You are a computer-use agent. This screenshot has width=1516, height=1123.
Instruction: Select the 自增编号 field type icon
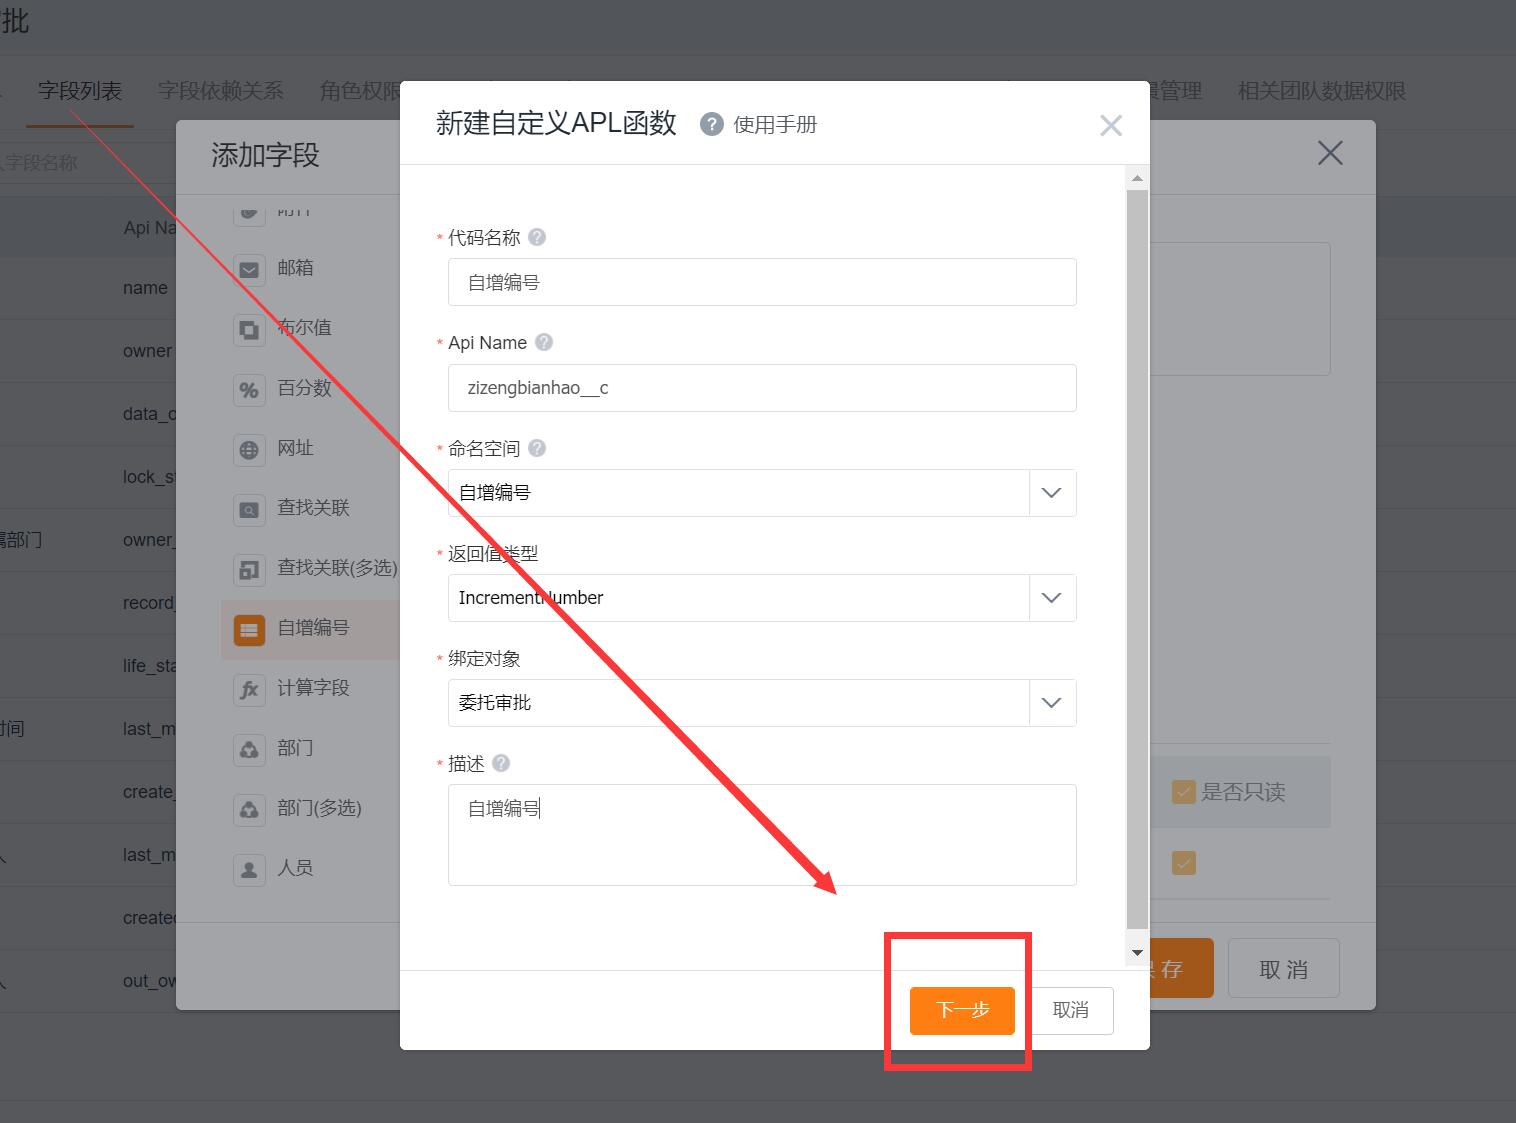point(249,630)
